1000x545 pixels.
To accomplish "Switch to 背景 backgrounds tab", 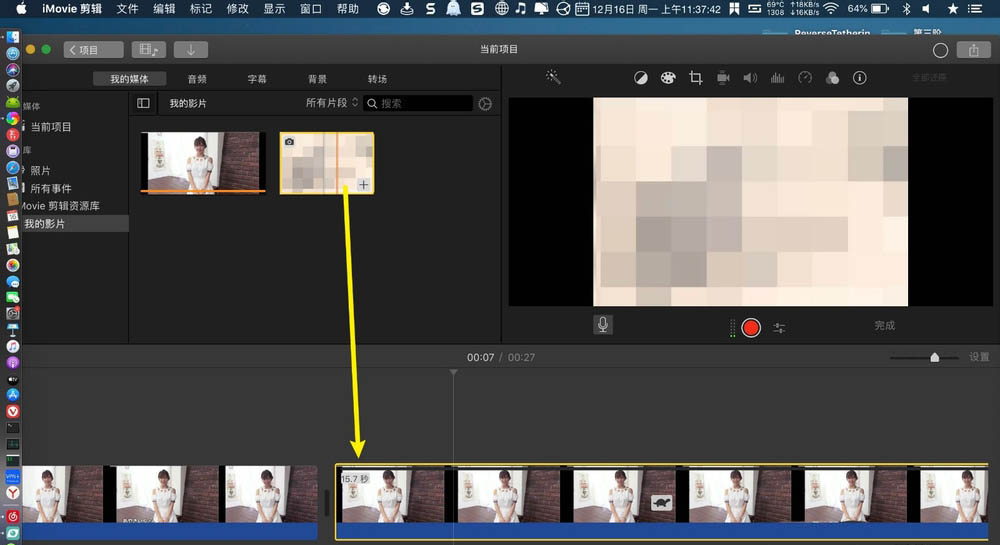I will point(317,79).
